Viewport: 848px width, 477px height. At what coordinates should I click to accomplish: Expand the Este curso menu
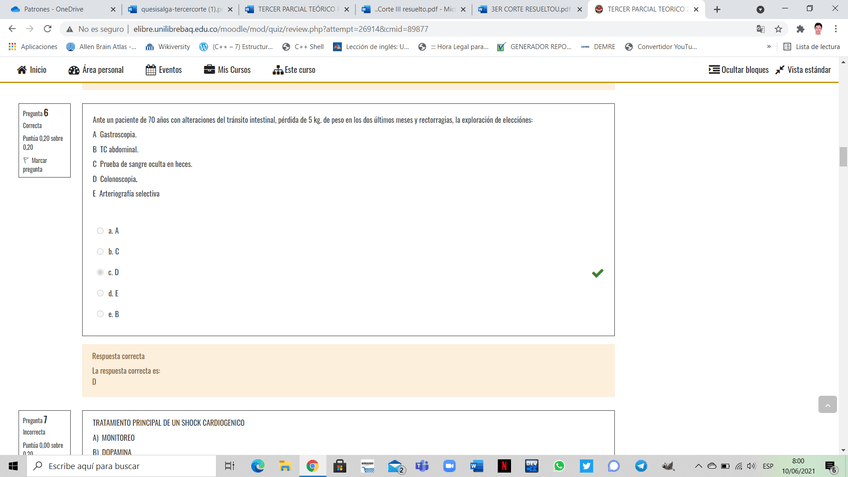(294, 70)
